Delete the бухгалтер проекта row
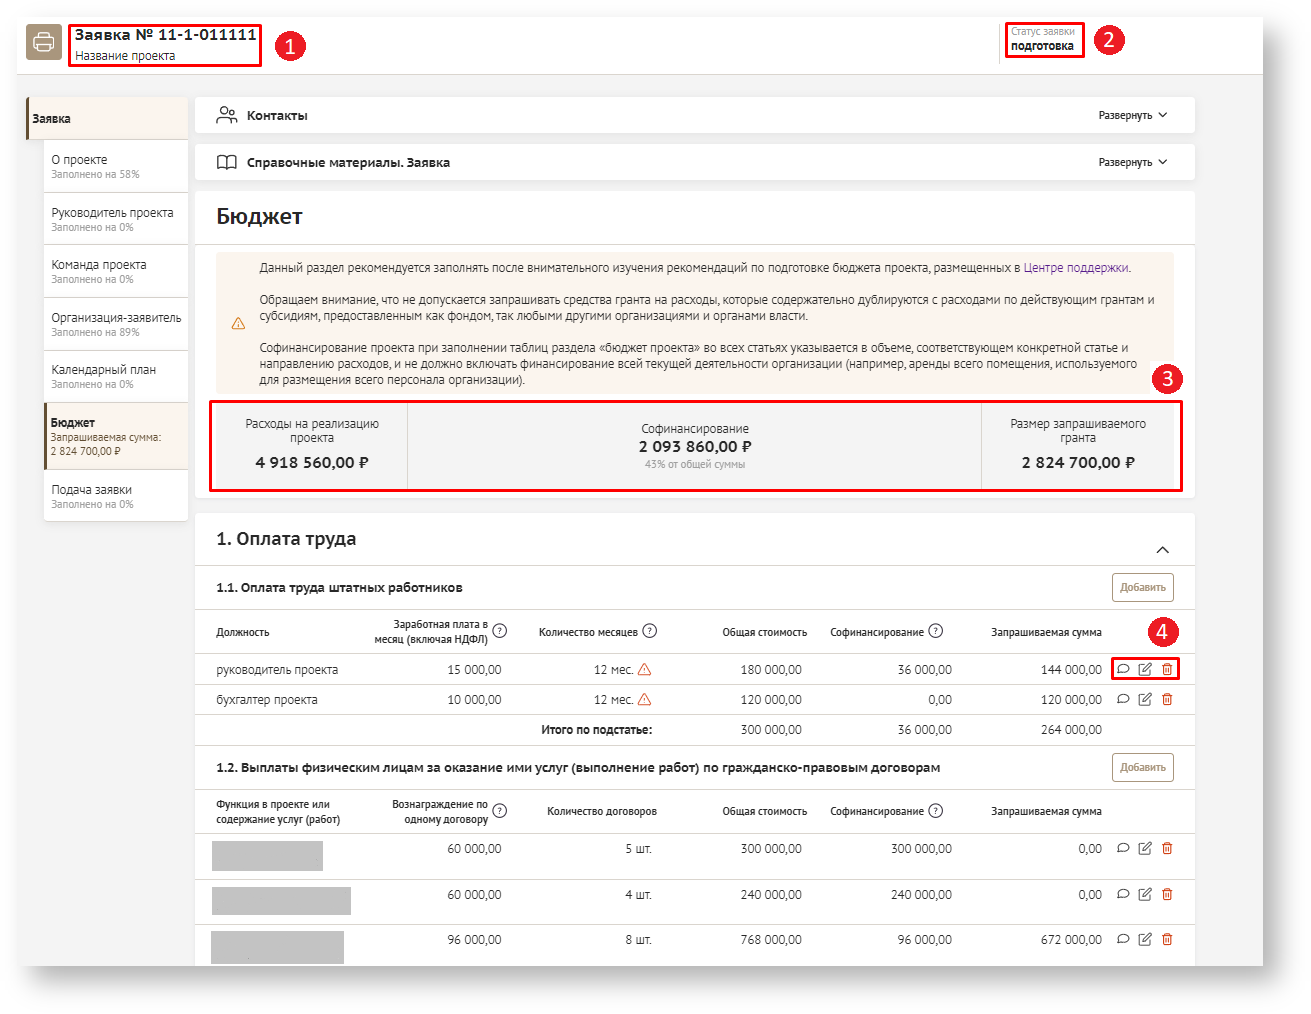Screen dimensions: 1311x1014 tap(1167, 699)
